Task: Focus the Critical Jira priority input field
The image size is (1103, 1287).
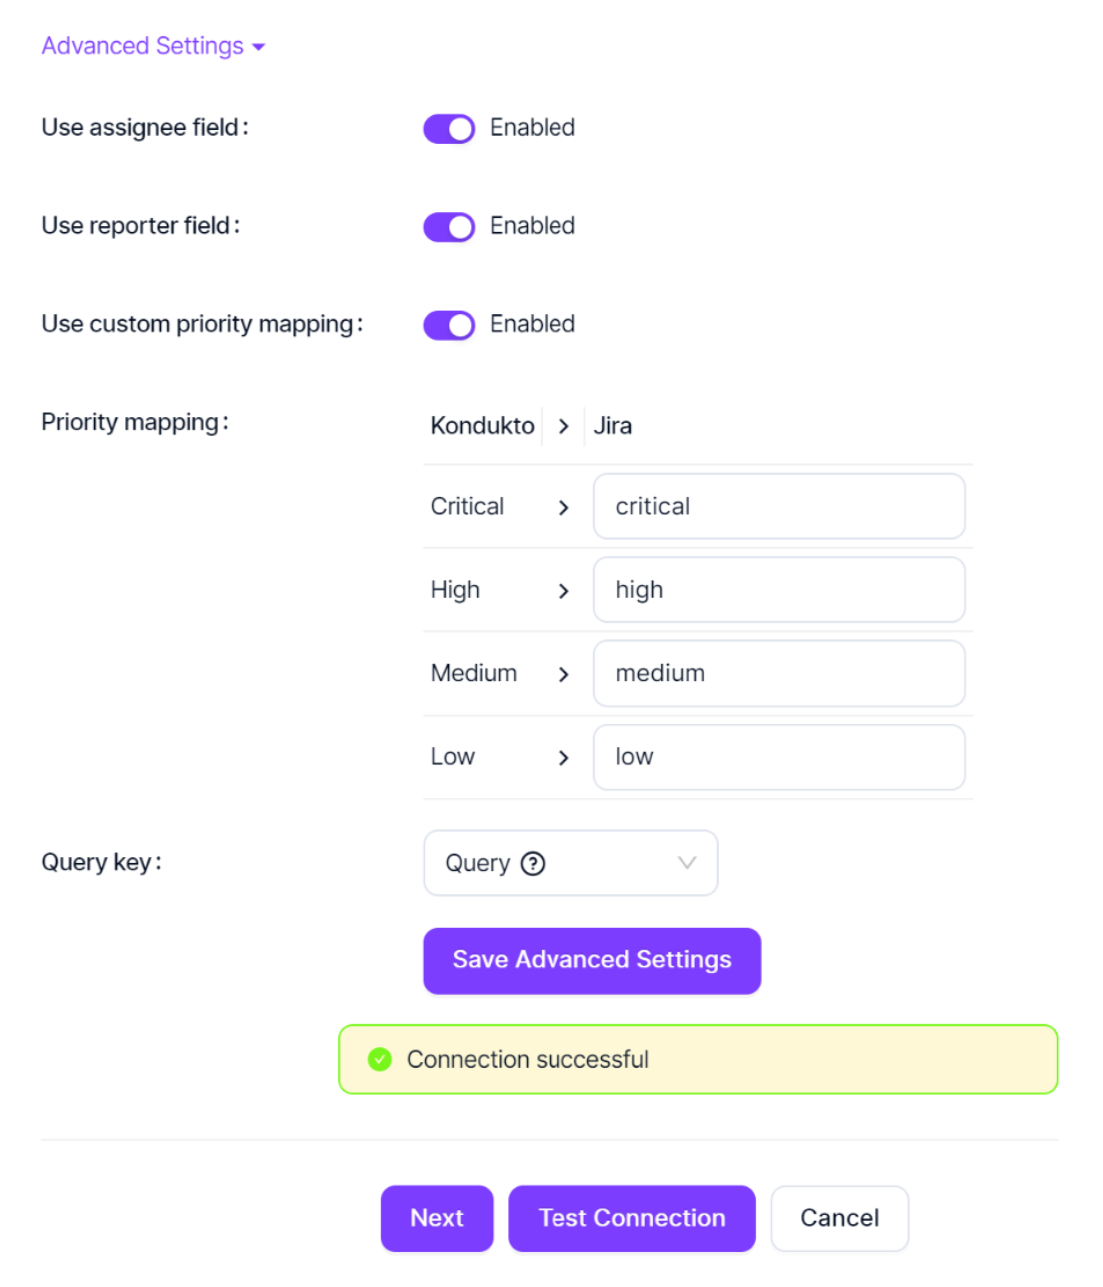Action: pyautogui.click(x=778, y=507)
